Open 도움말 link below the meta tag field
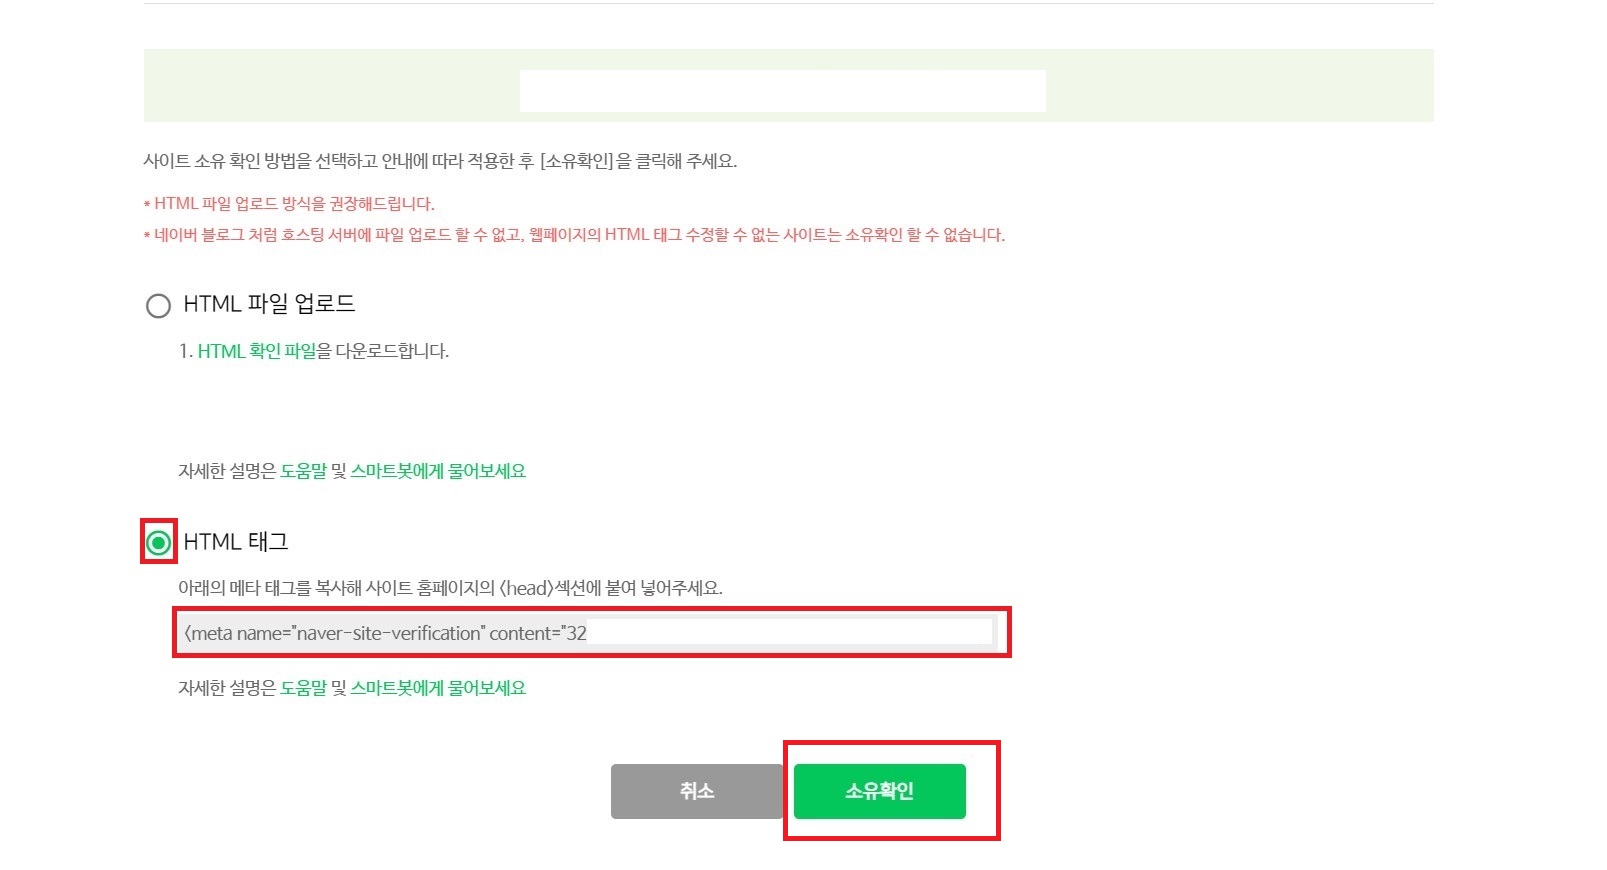 click(x=304, y=688)
